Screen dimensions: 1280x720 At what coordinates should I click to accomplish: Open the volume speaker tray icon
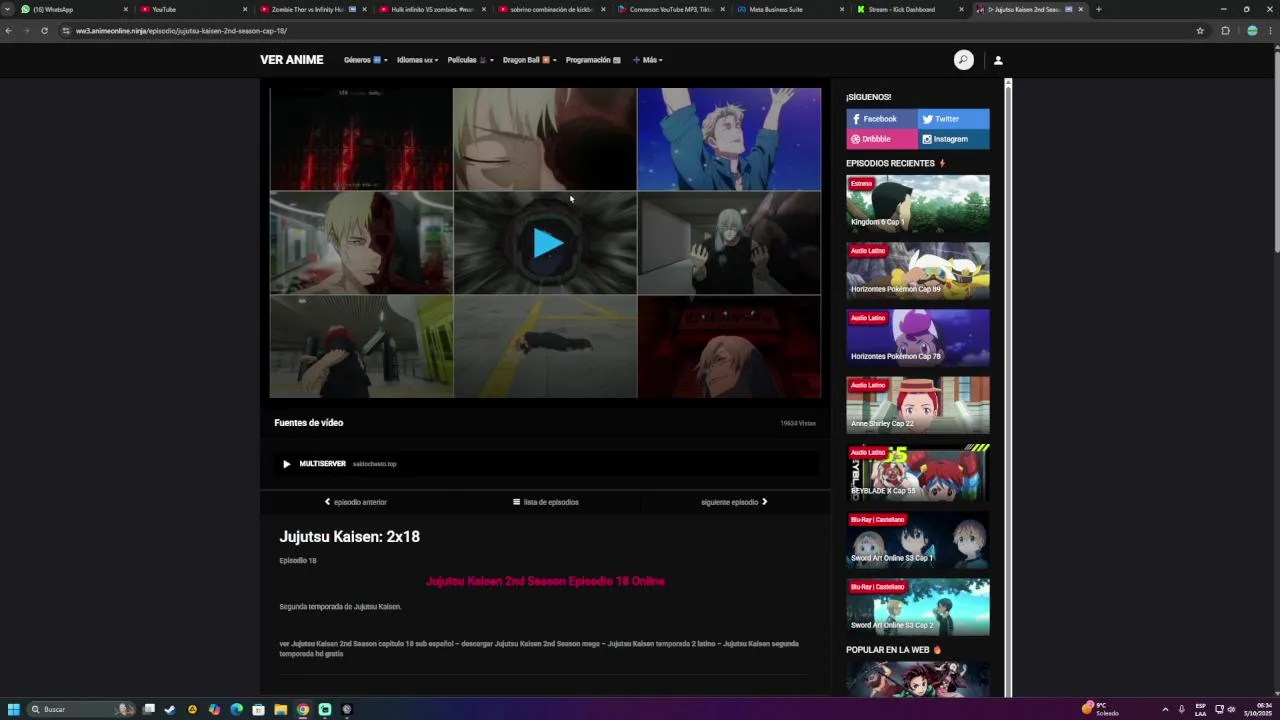coord(1231,709)
